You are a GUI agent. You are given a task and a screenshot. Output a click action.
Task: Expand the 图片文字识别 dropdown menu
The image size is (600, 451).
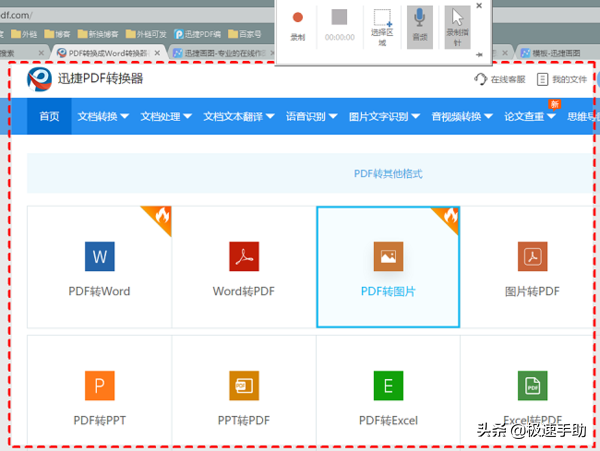(x=384, y=116)
